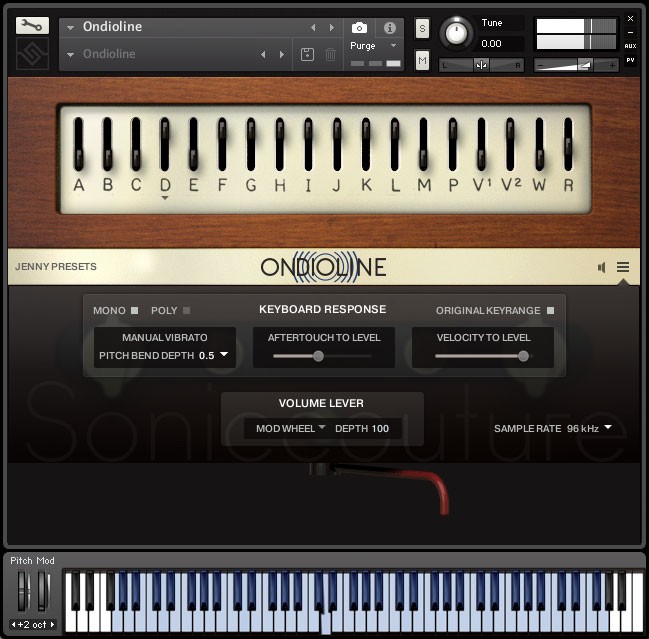Flip tone switch V2
Image resolution: width=649 pixels, height=639 pixels.
tap(510, 144)
